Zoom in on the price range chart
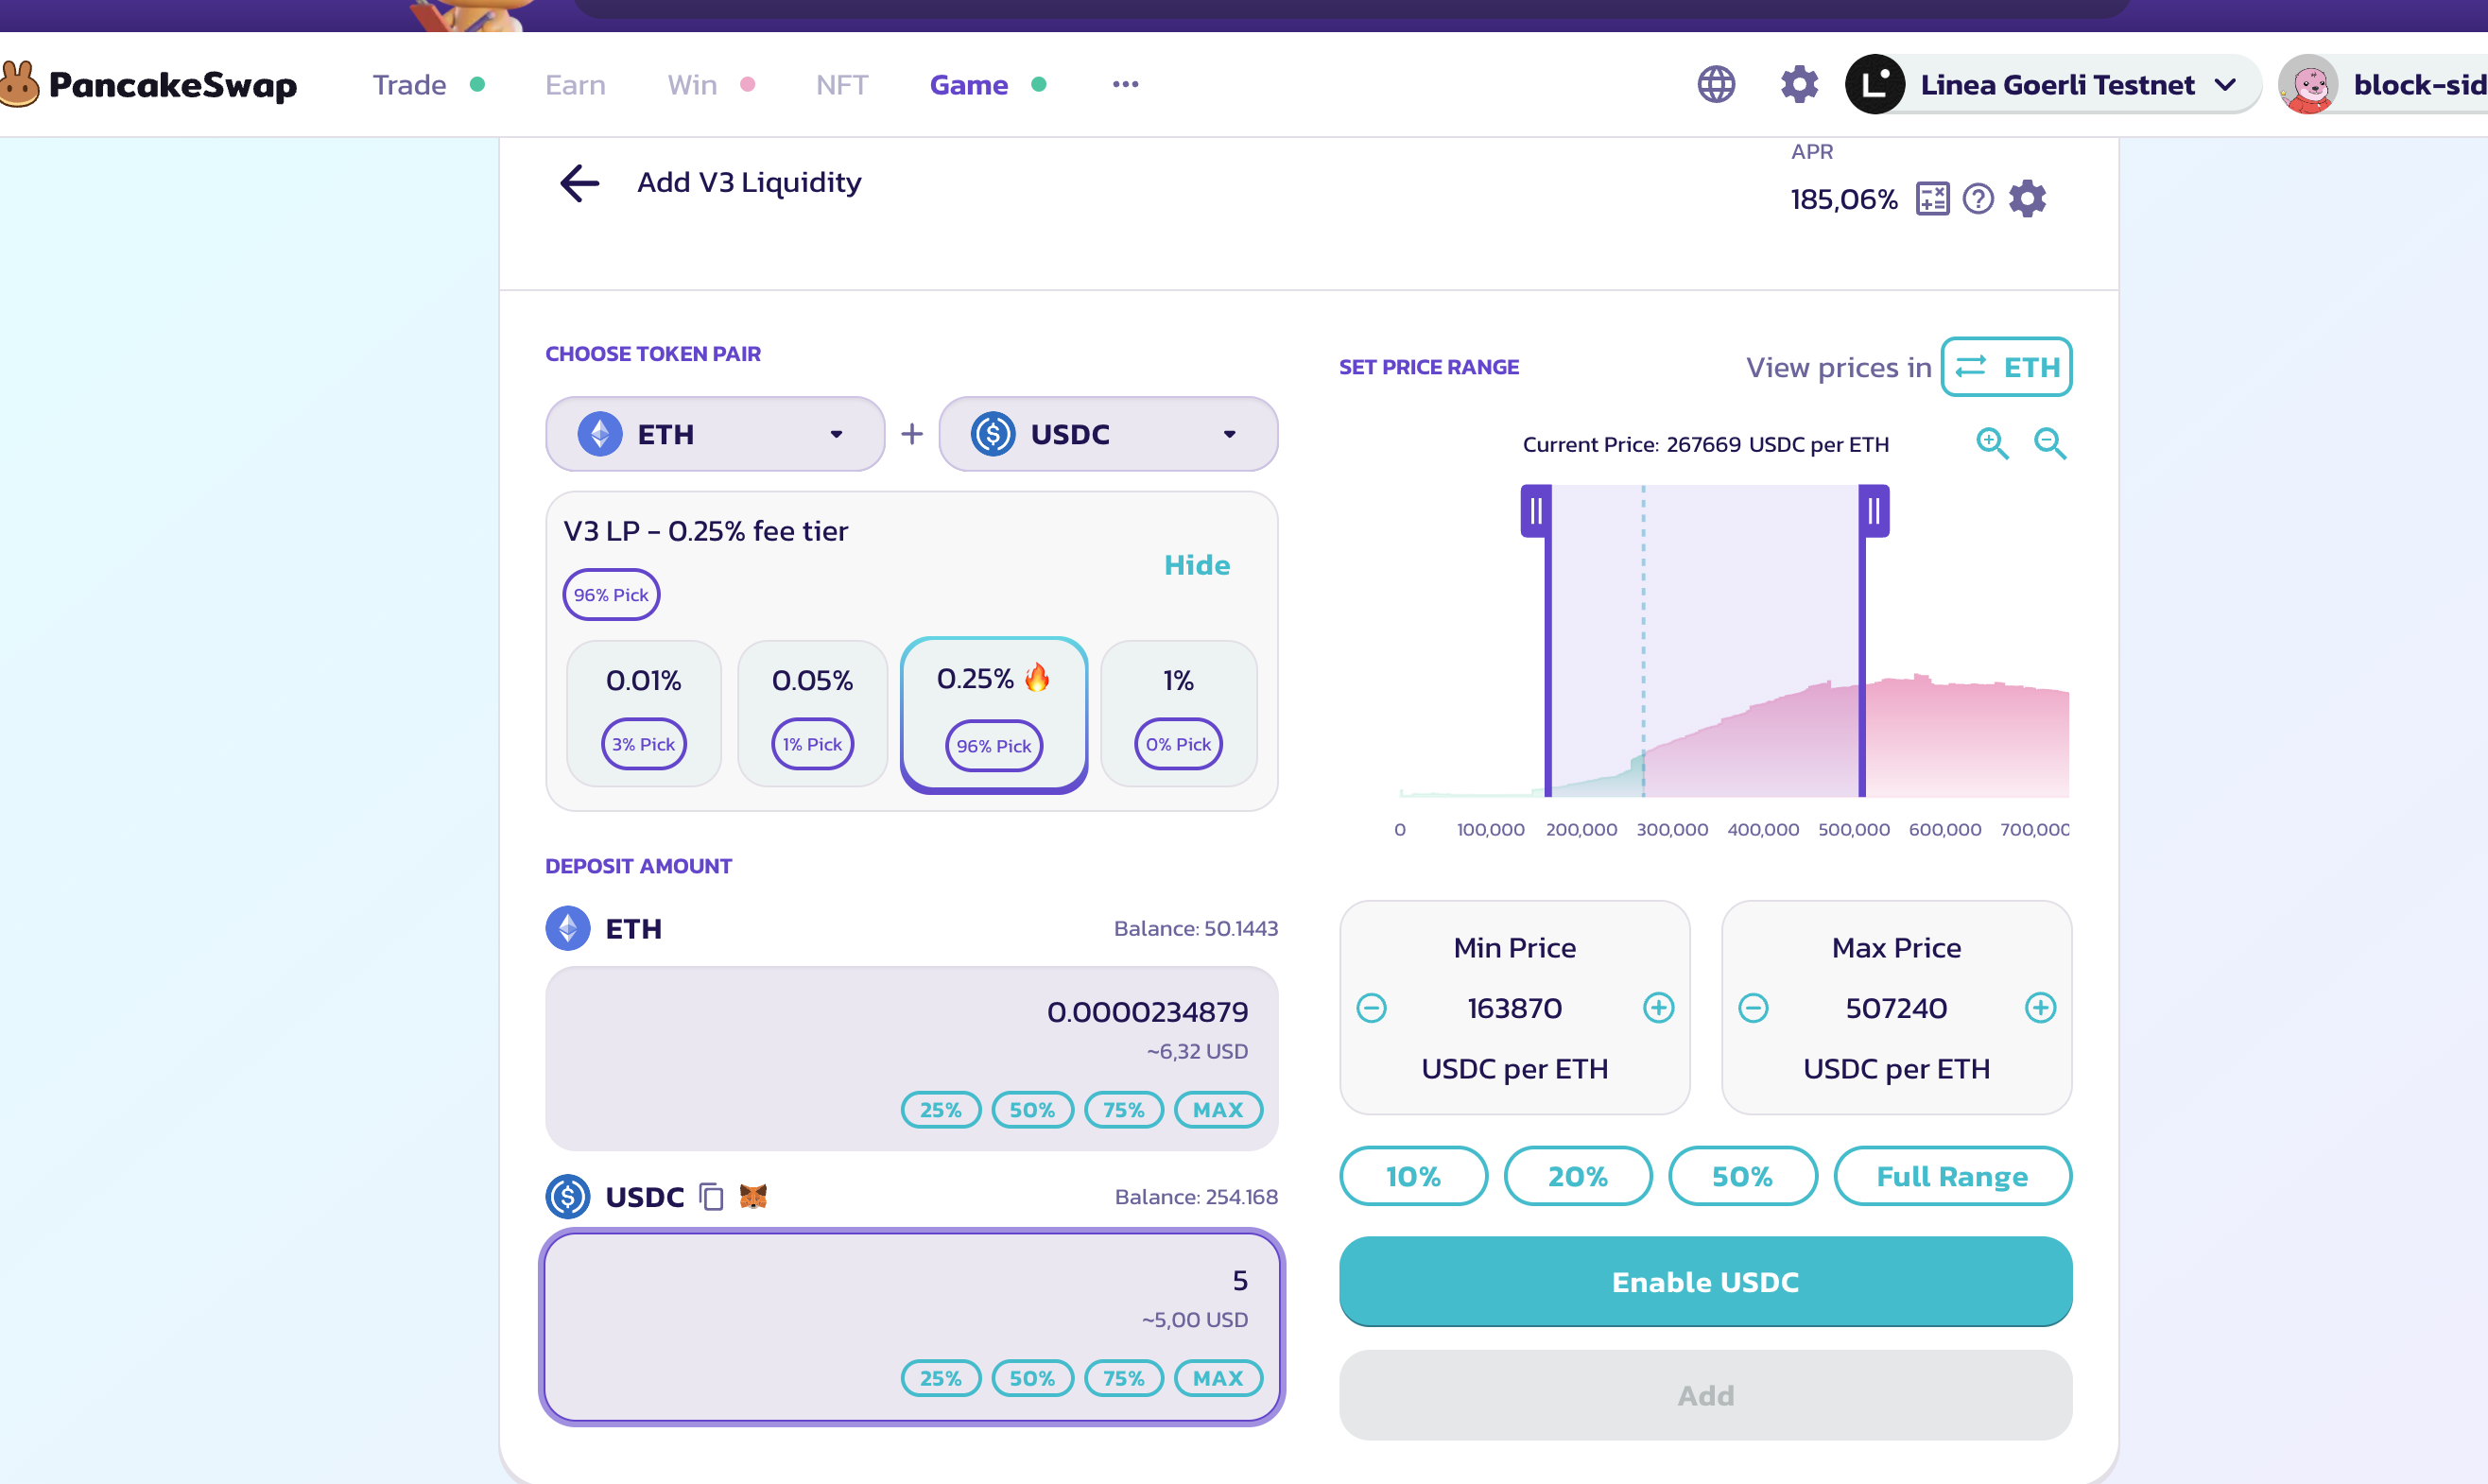Viewport: 2488px width, 1484px height. (x=1991, y=443)
